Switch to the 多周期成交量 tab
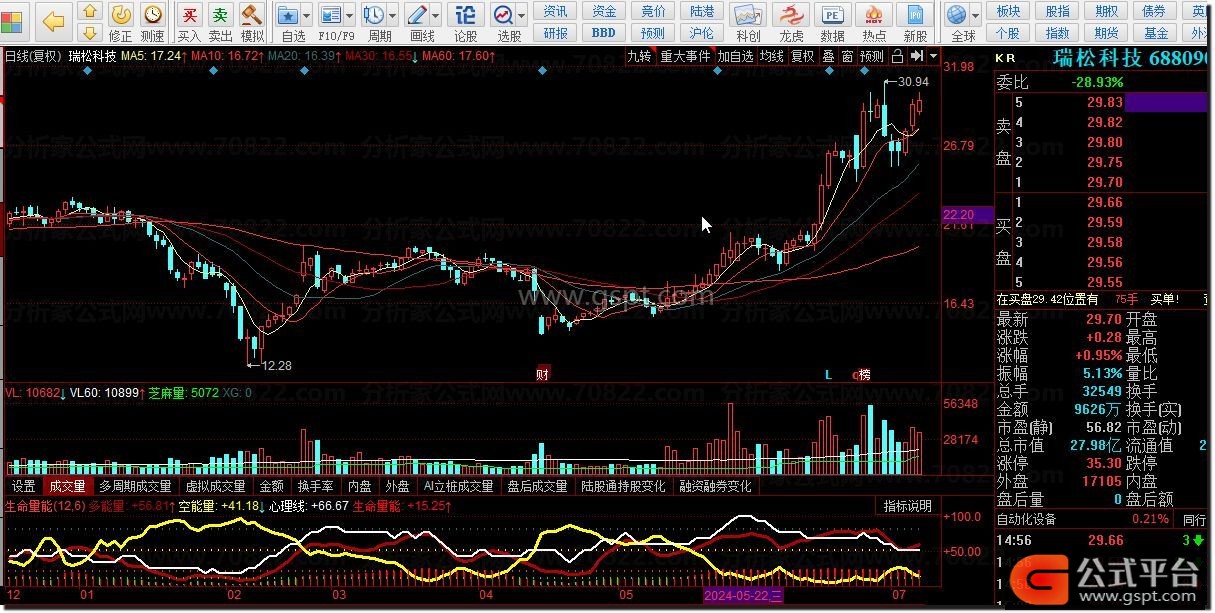Screen dimensions: 1215x613 pyautogui.click(x=135, y=486)
